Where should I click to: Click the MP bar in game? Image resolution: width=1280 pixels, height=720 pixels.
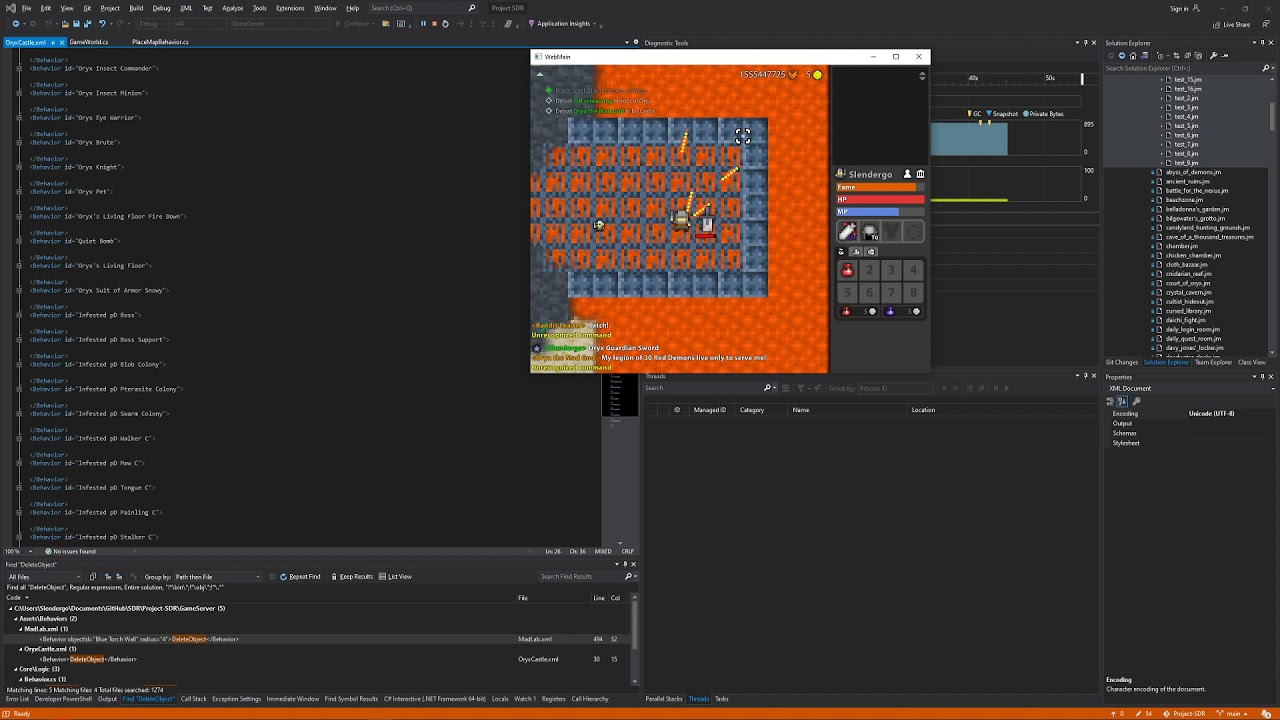click(x=880, y=211)
